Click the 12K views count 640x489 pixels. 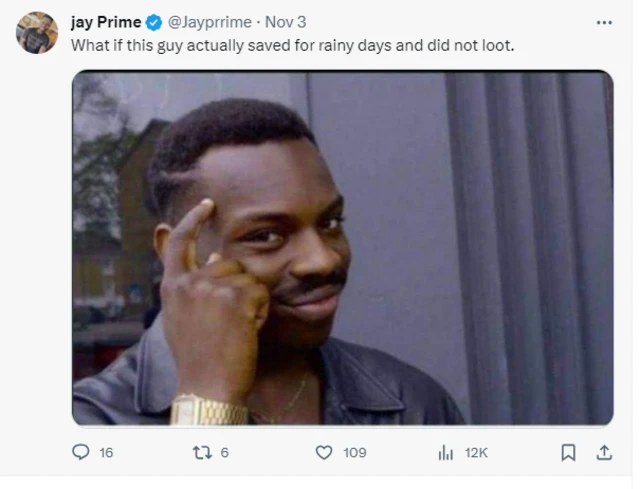[x=476, y=453]
